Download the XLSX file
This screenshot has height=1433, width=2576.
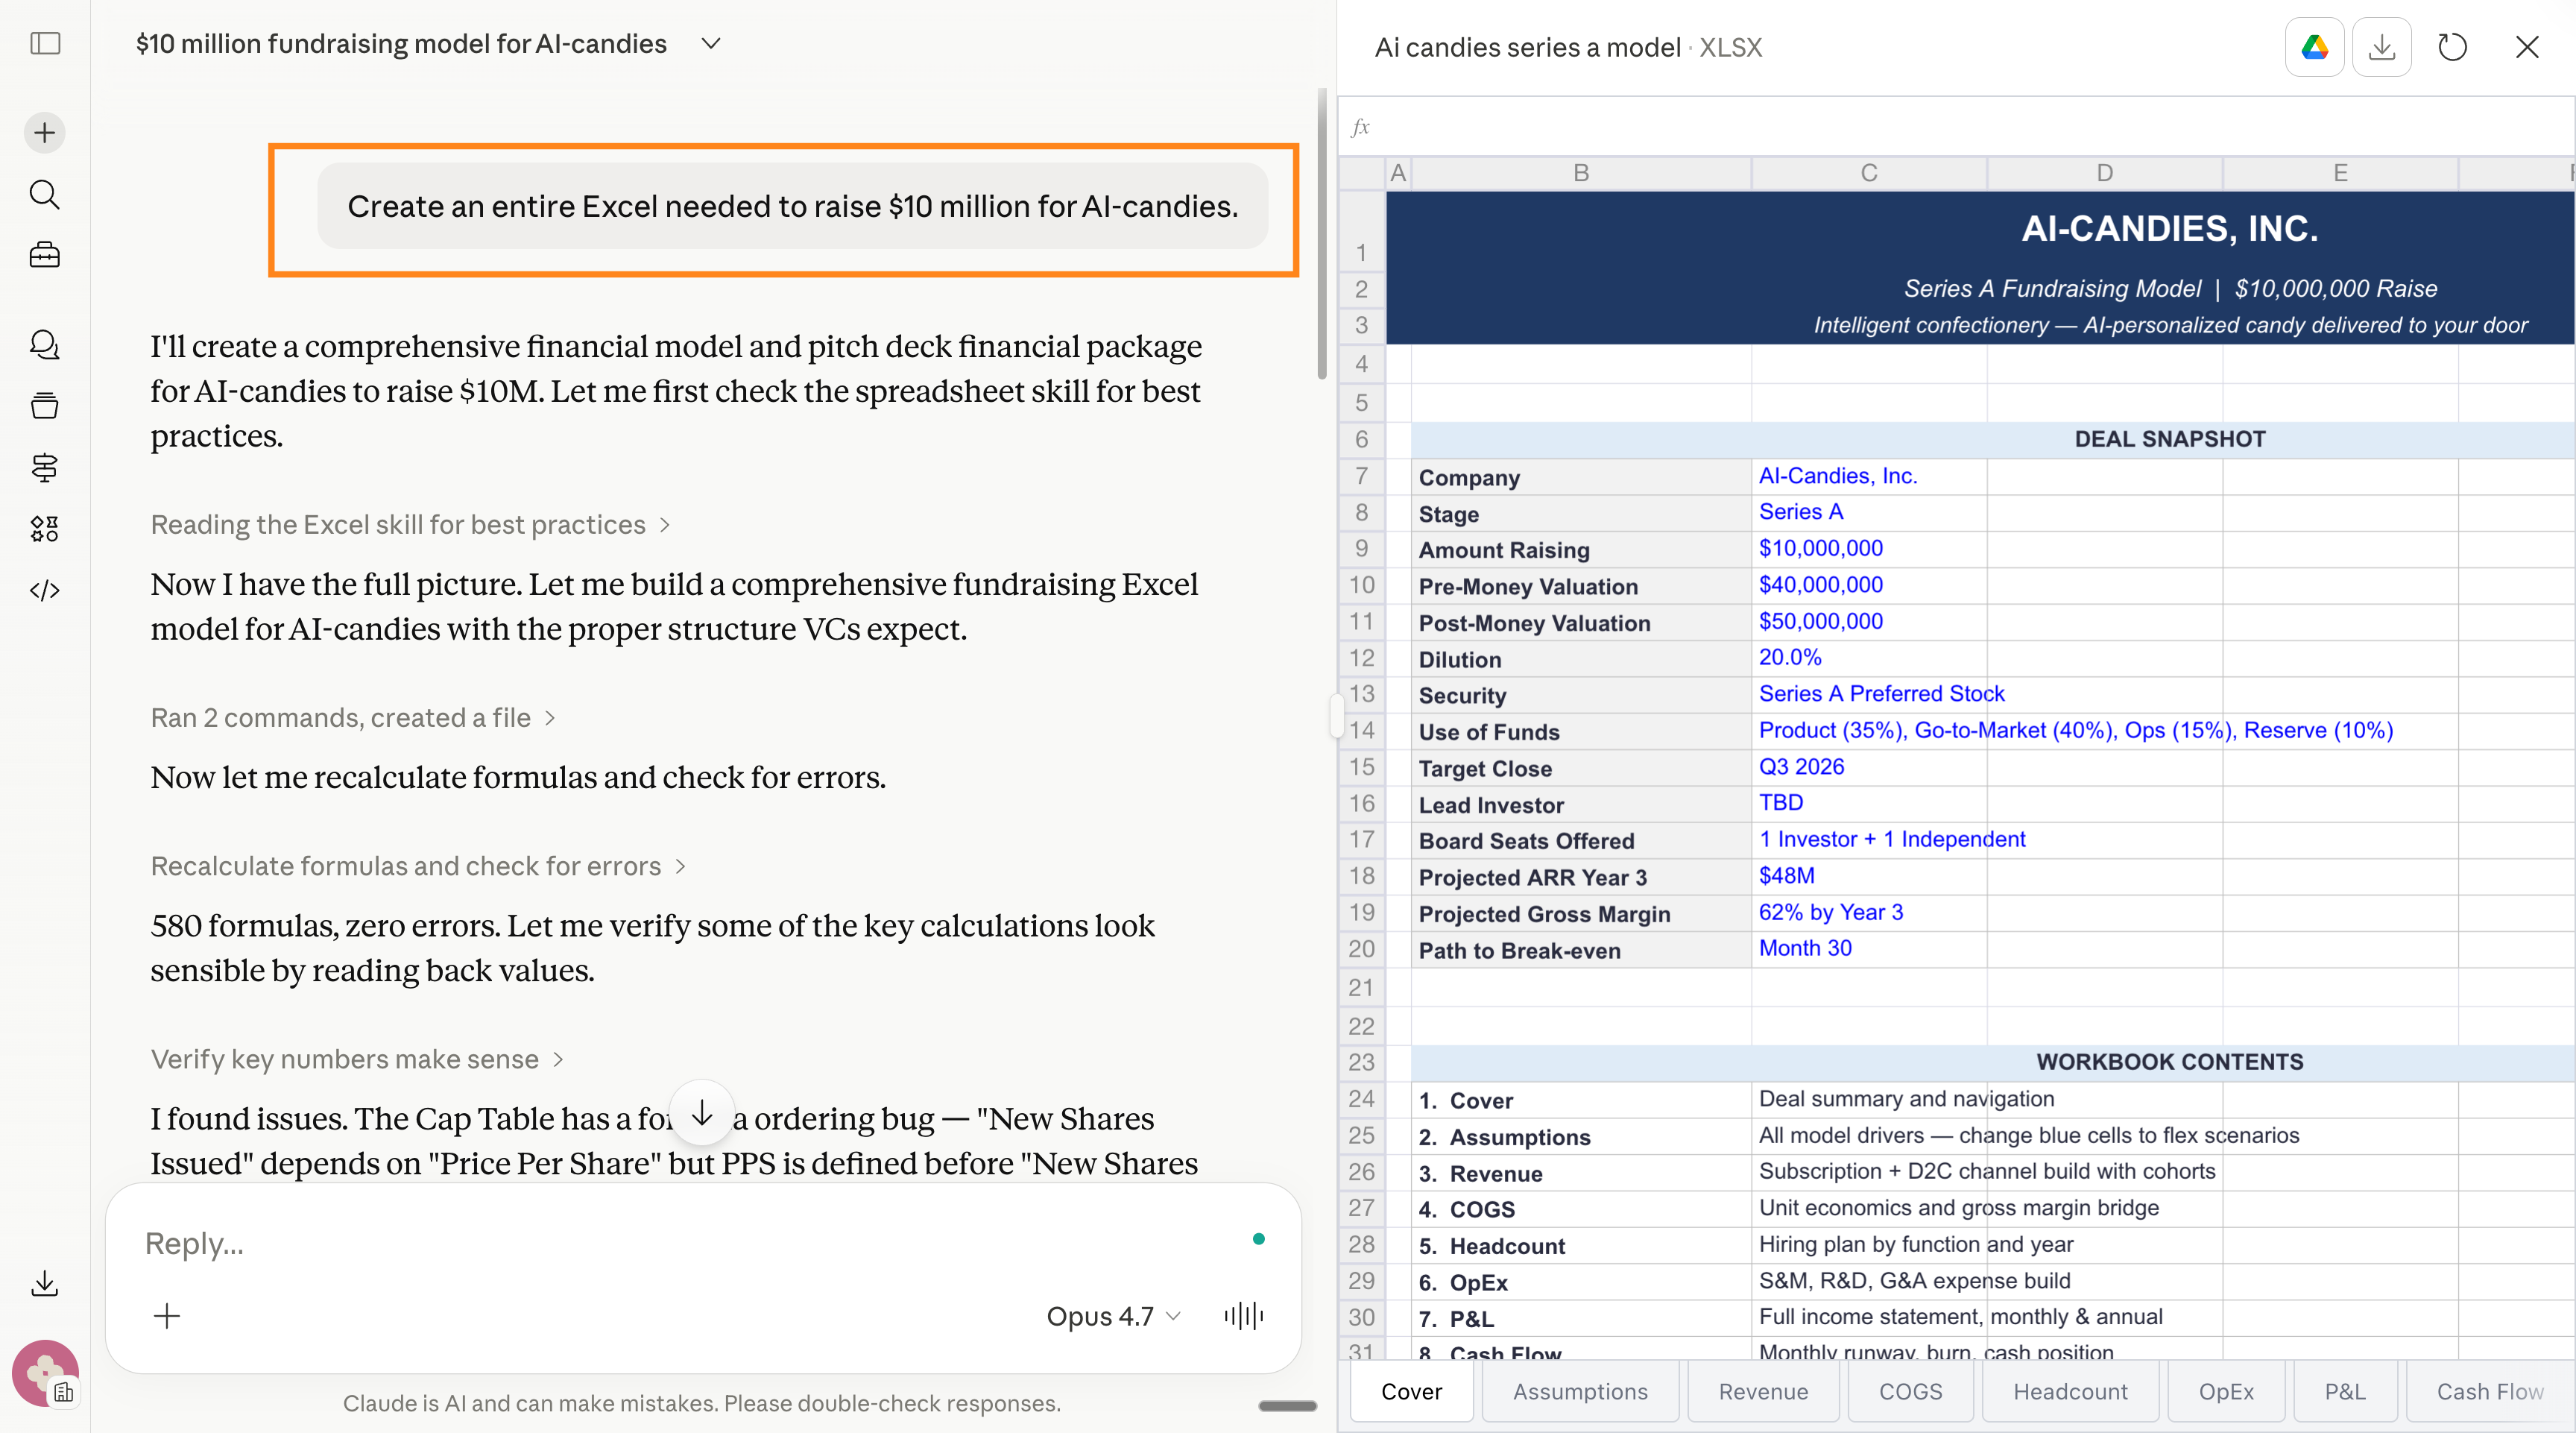pyautogui.click(x=2382, y=47)
